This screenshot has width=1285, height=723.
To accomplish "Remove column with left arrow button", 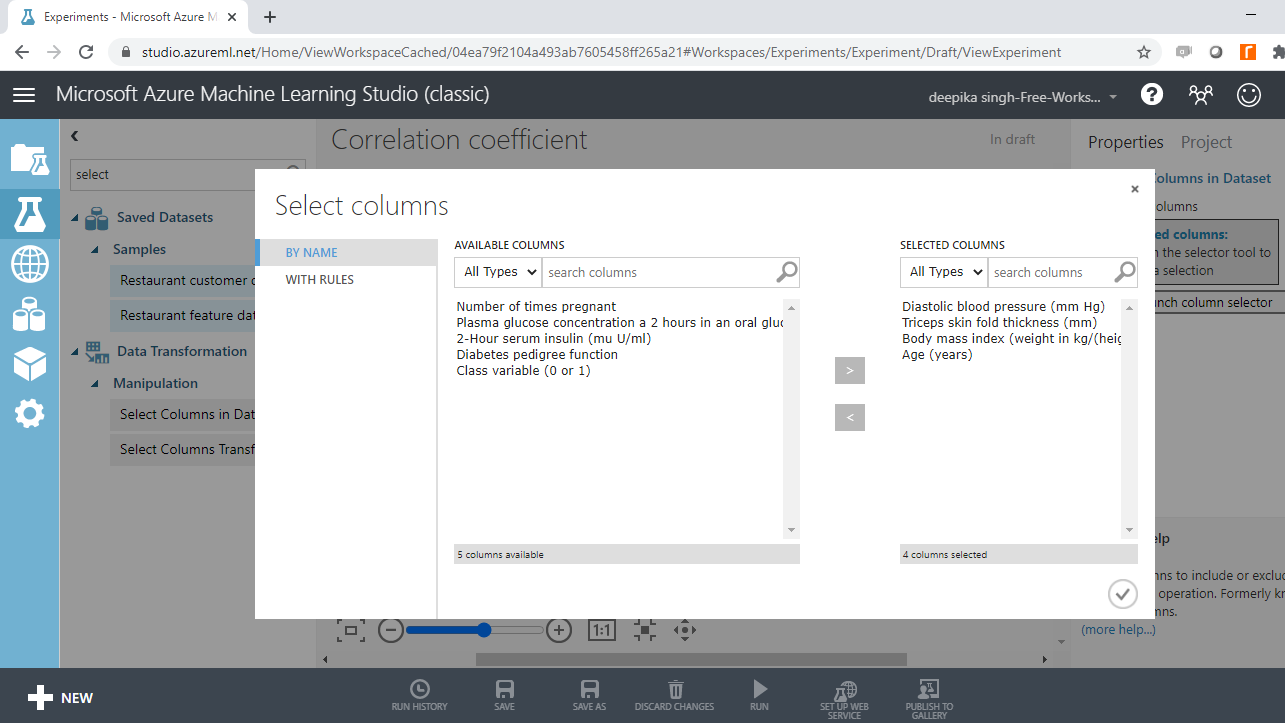I will coord(850,417).
